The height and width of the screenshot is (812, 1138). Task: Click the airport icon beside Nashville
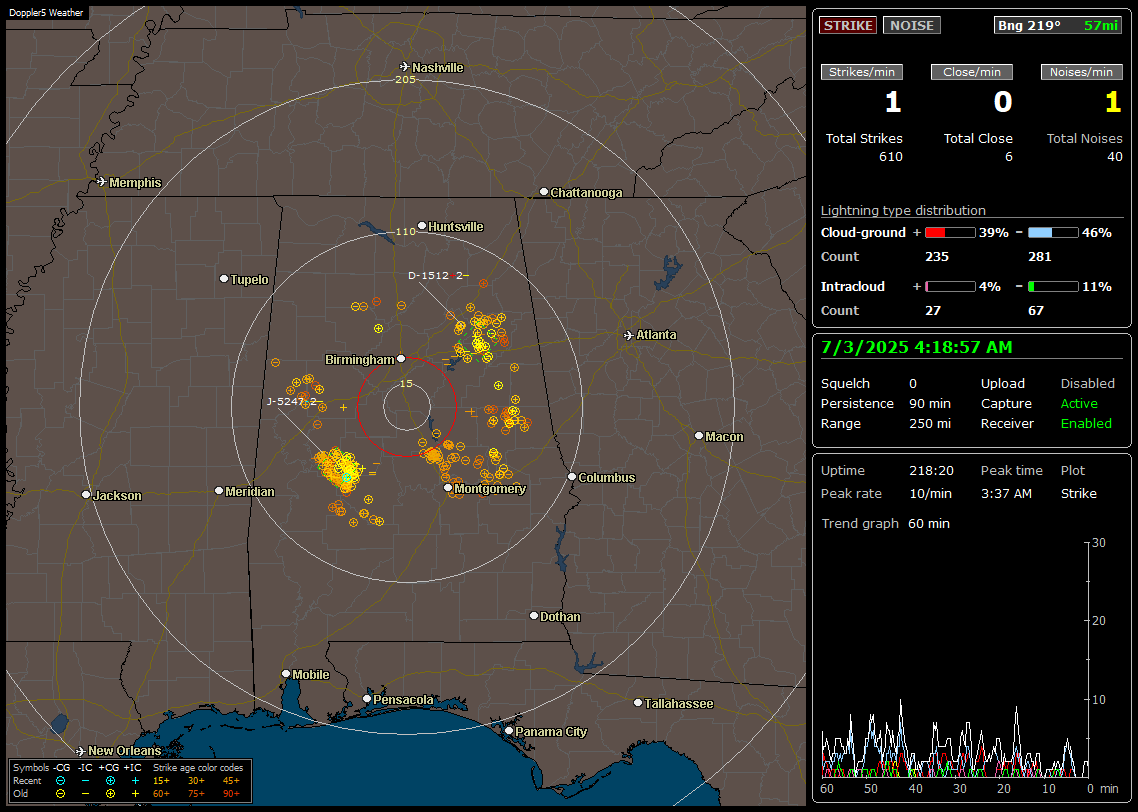[x=404, y=67]
